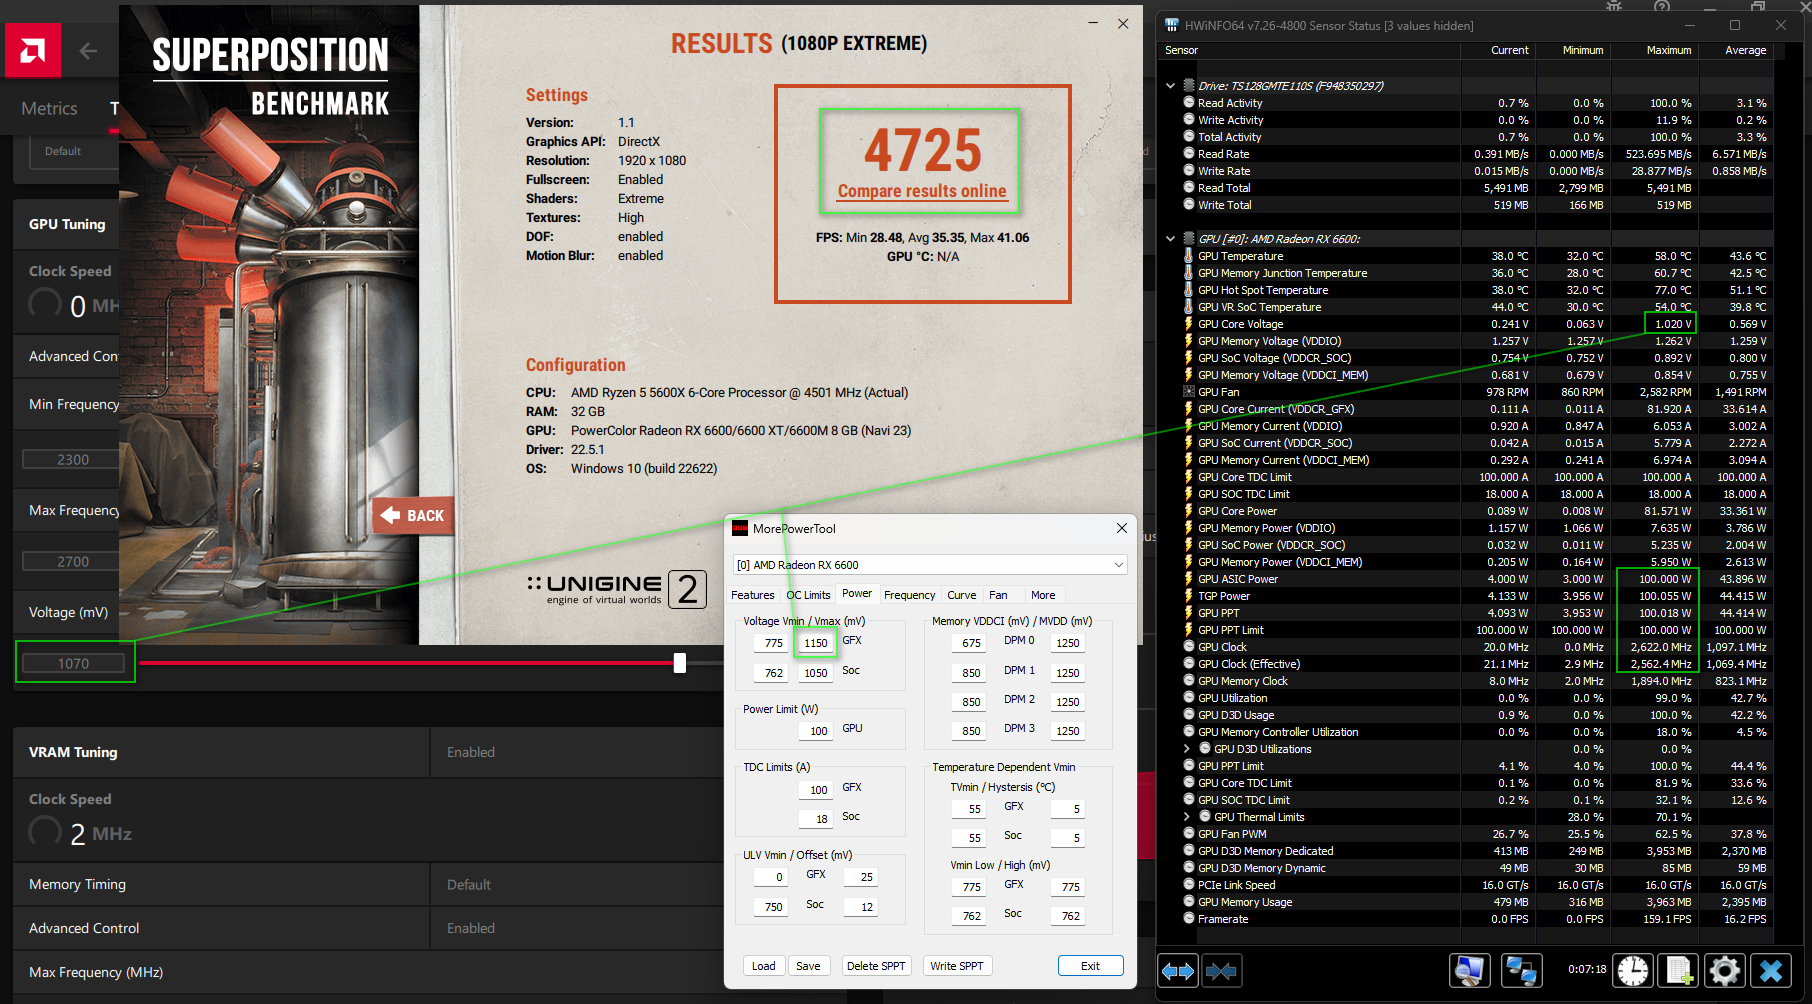
Task: Click AMD Max Frequency field showing 2700
Action: pyautogui.click(x=74, y=561)
